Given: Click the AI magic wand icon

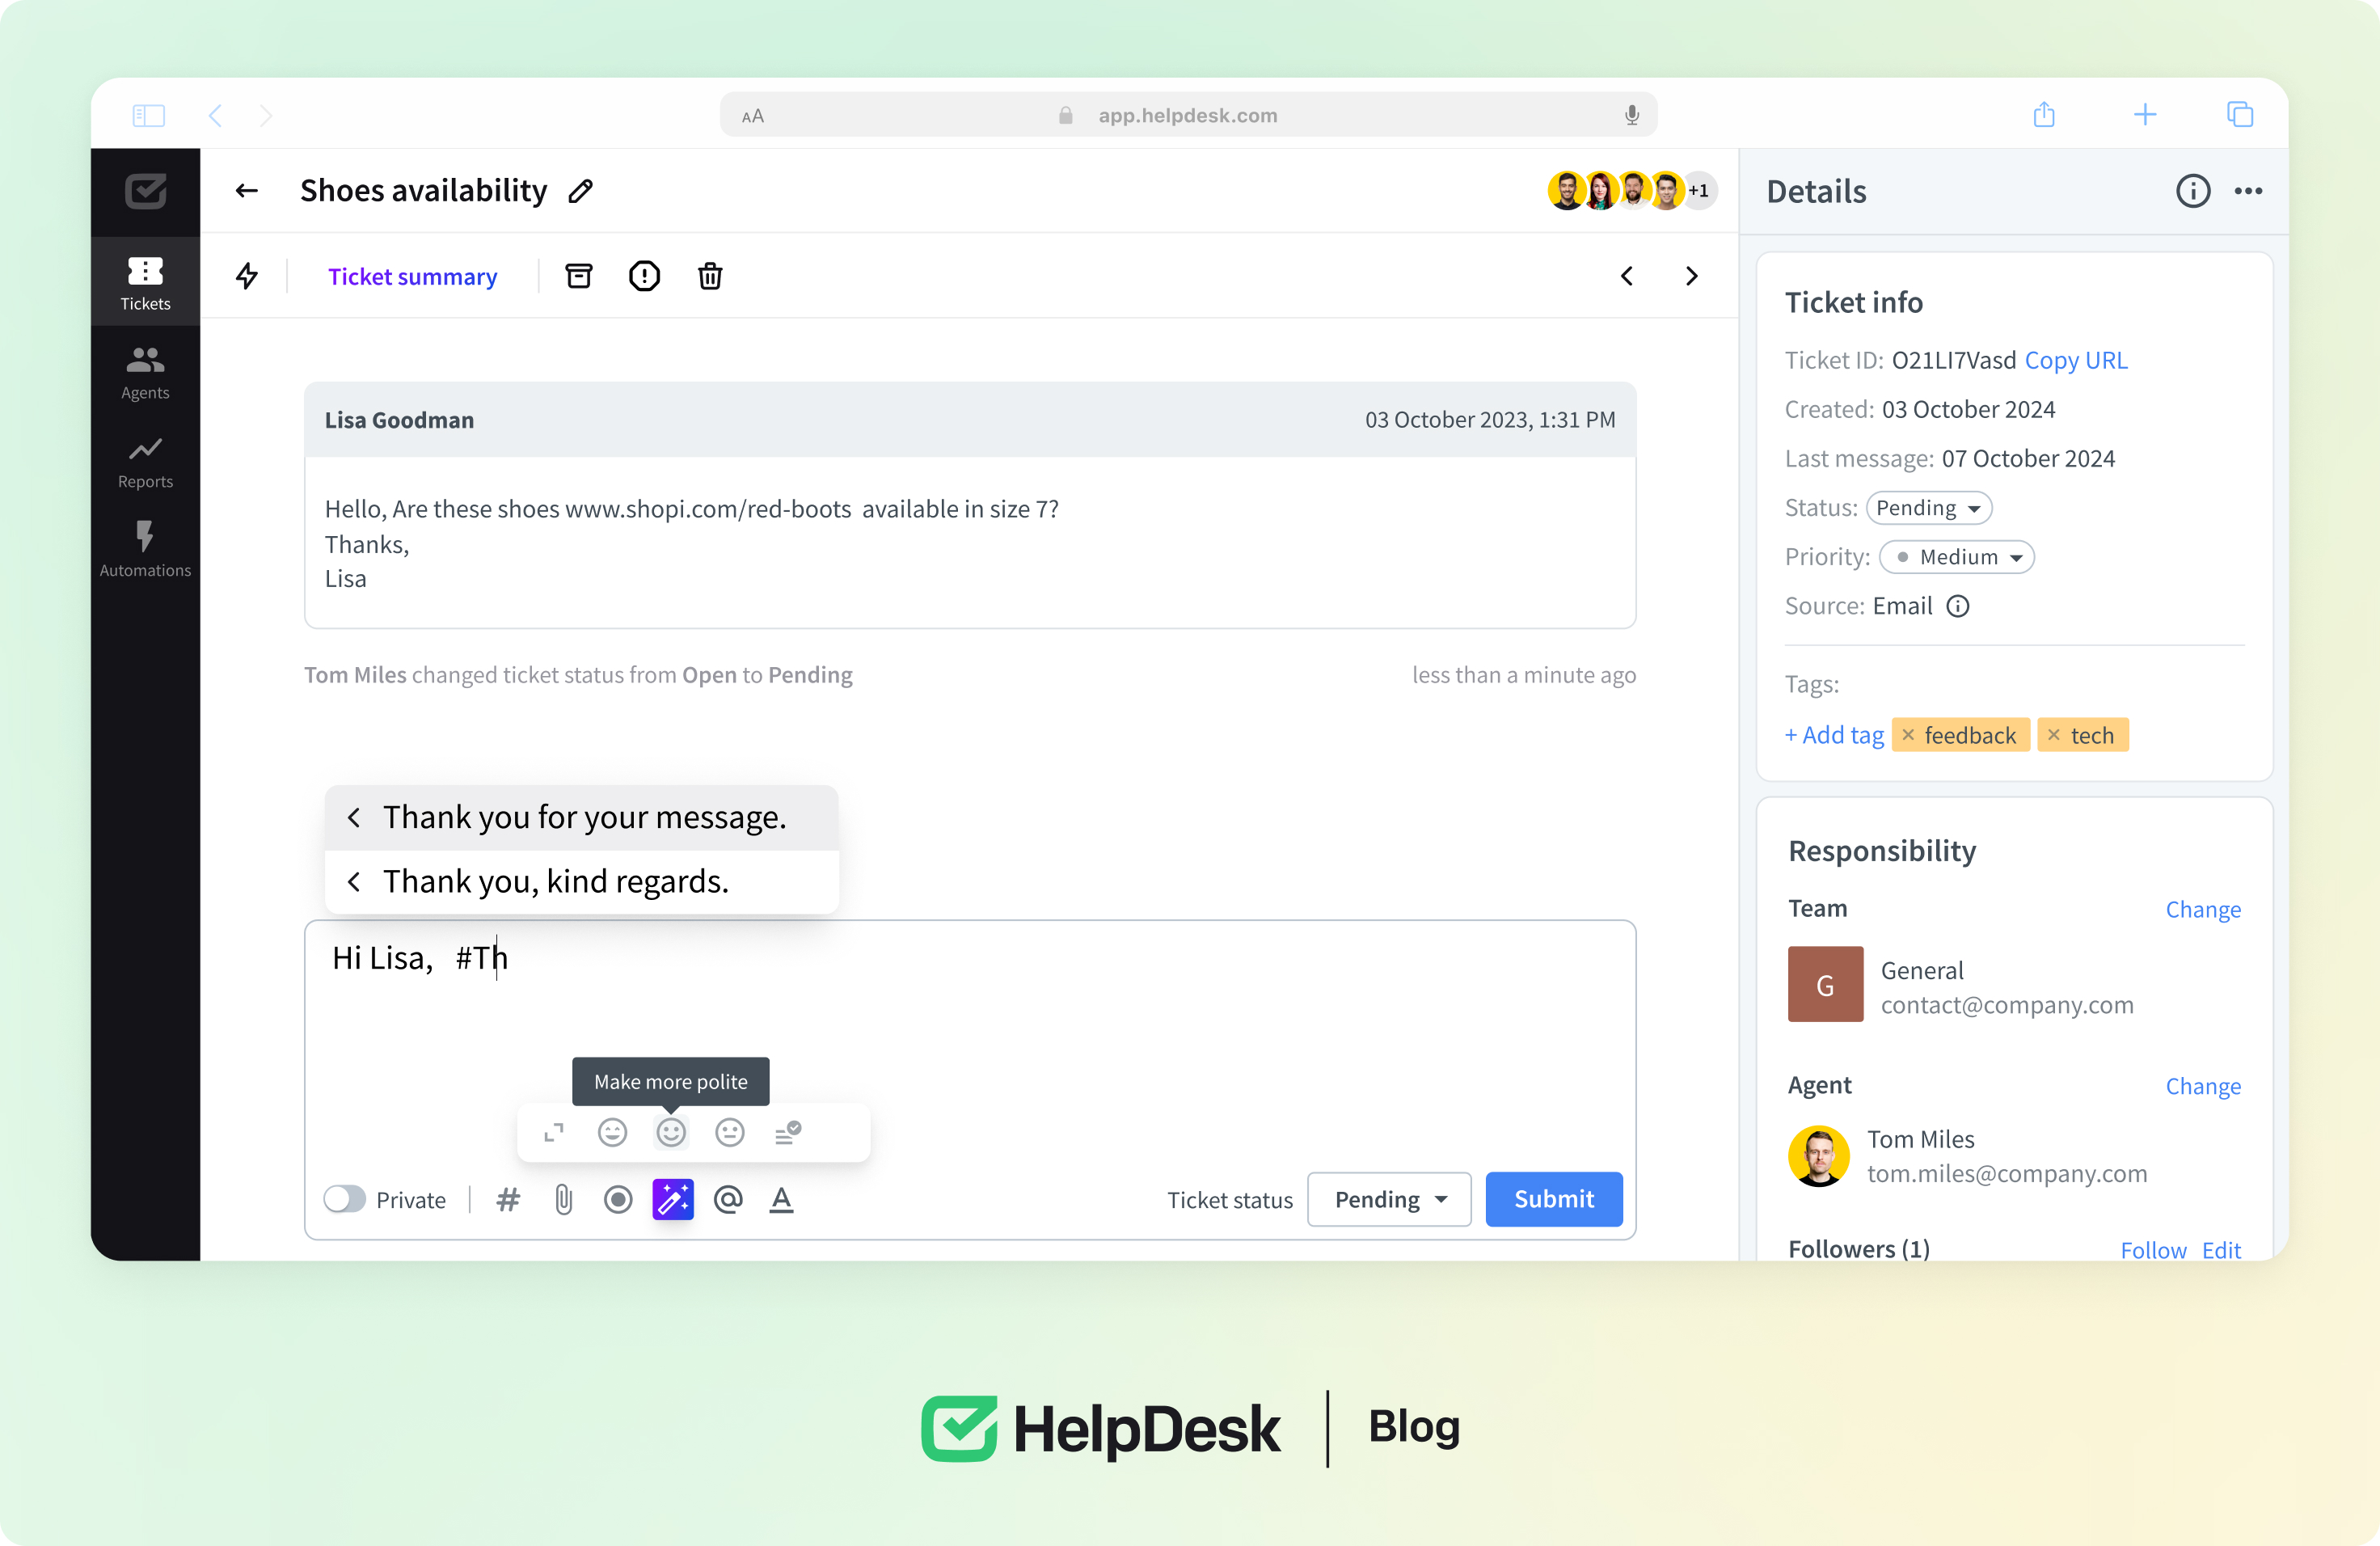Looking at the screenshot, I should 672,1199.
